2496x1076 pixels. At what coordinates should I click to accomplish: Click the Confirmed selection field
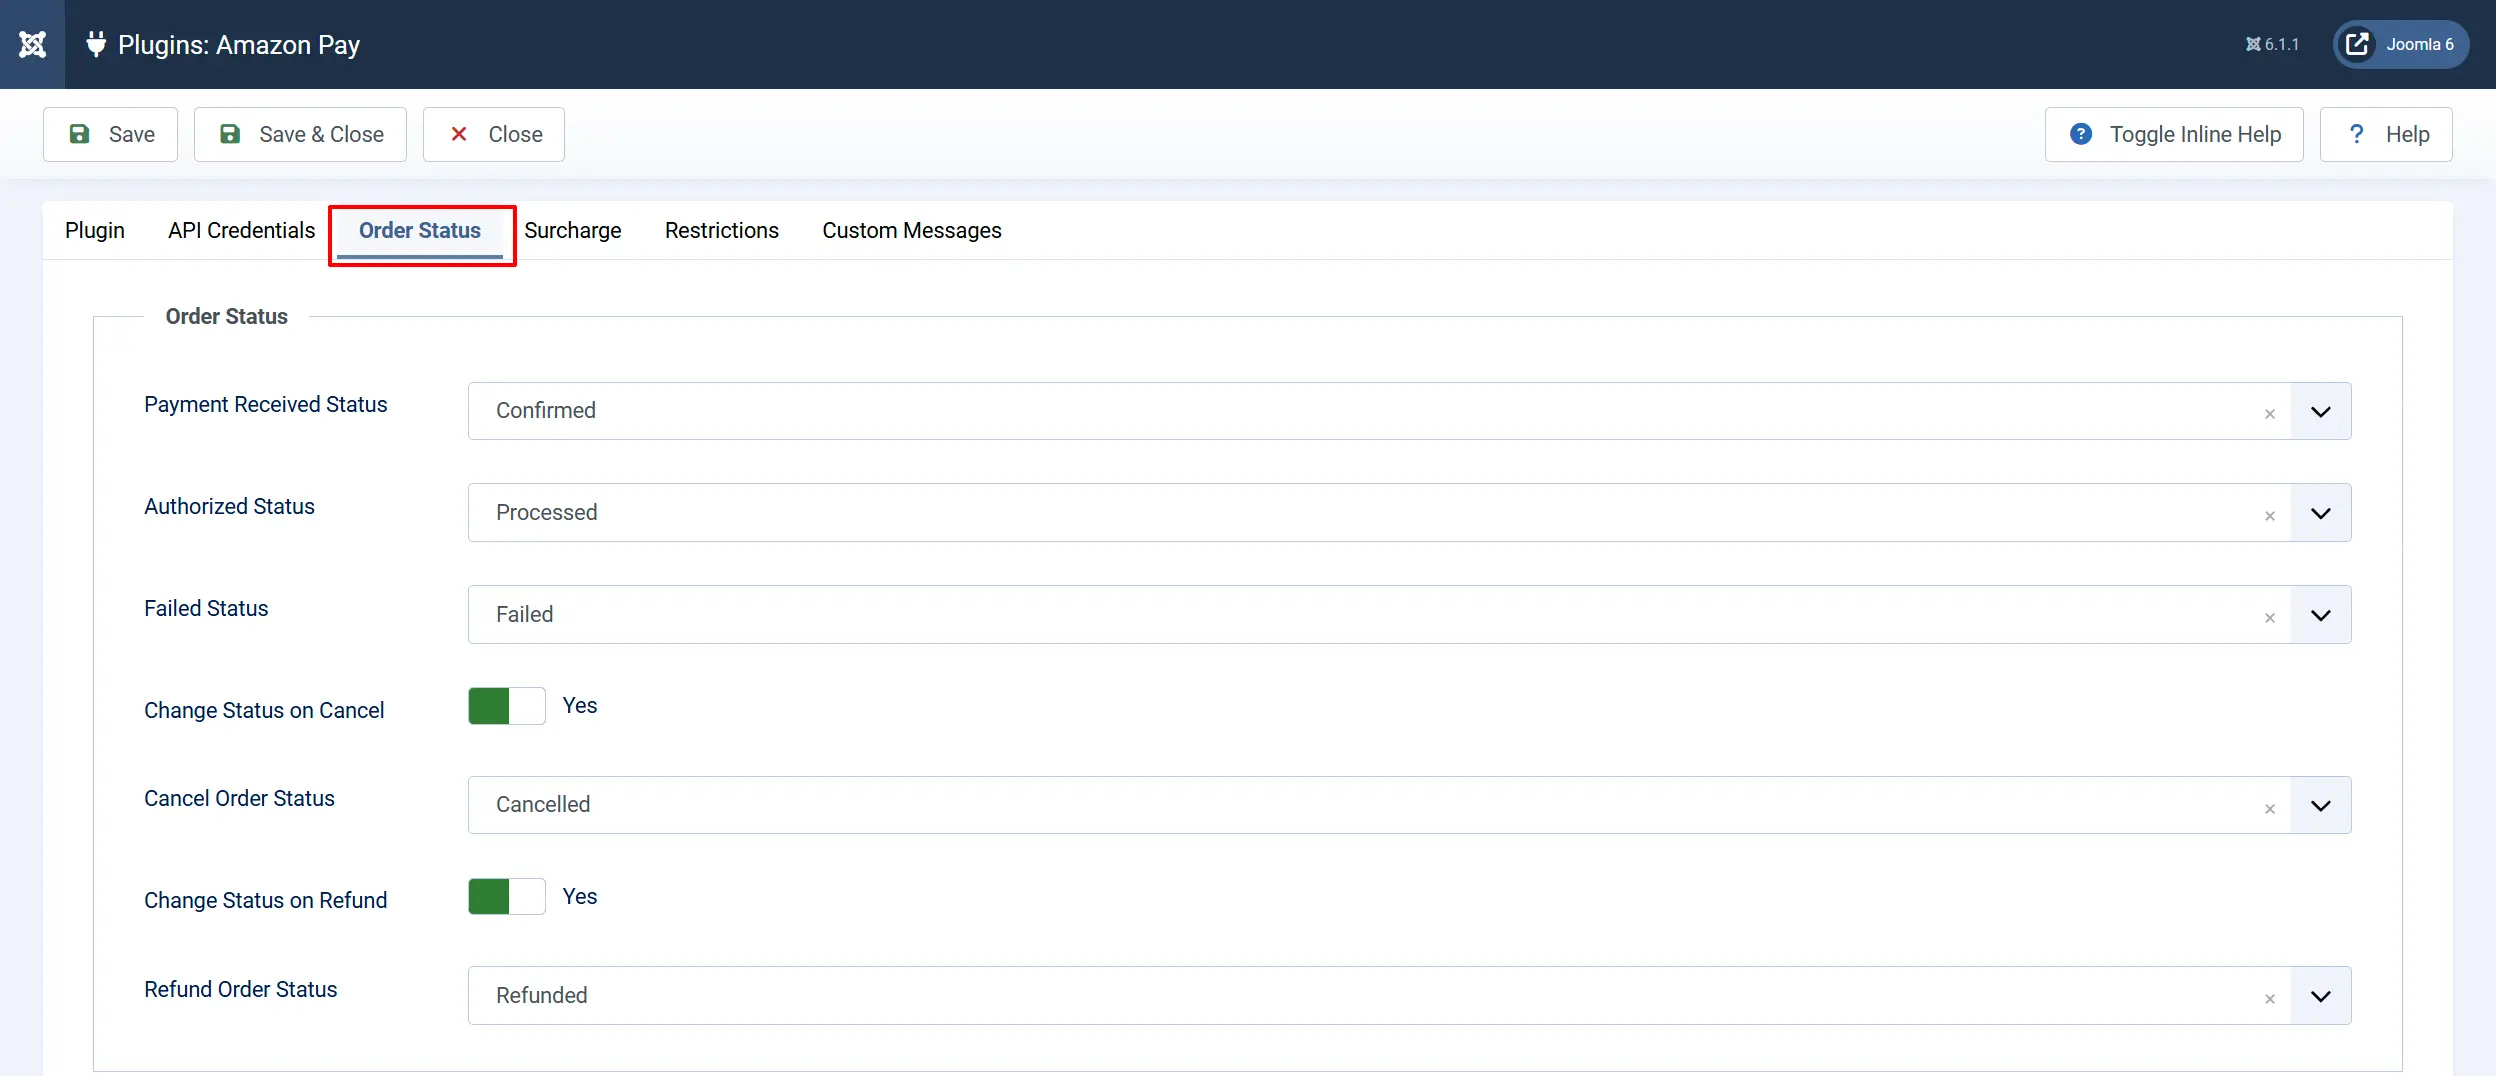(1409, 411)
